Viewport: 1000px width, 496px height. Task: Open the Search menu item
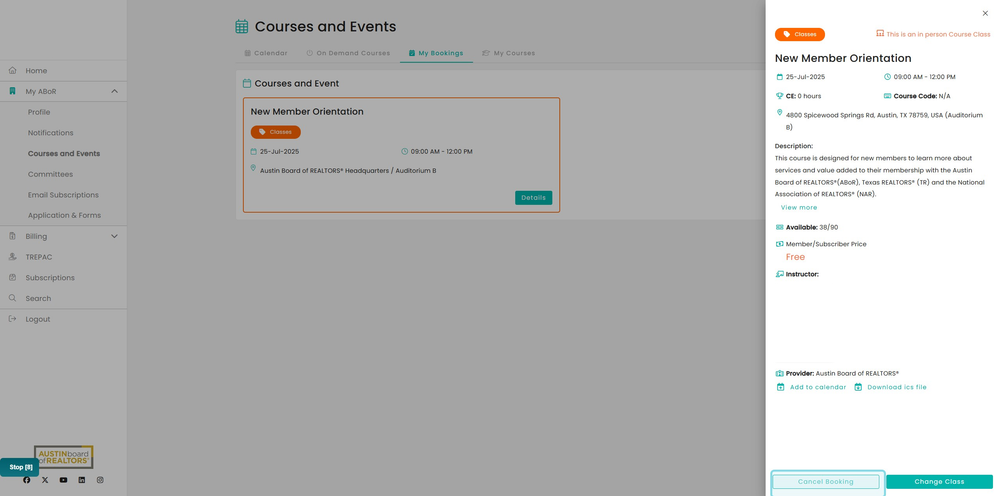(38, 298)
